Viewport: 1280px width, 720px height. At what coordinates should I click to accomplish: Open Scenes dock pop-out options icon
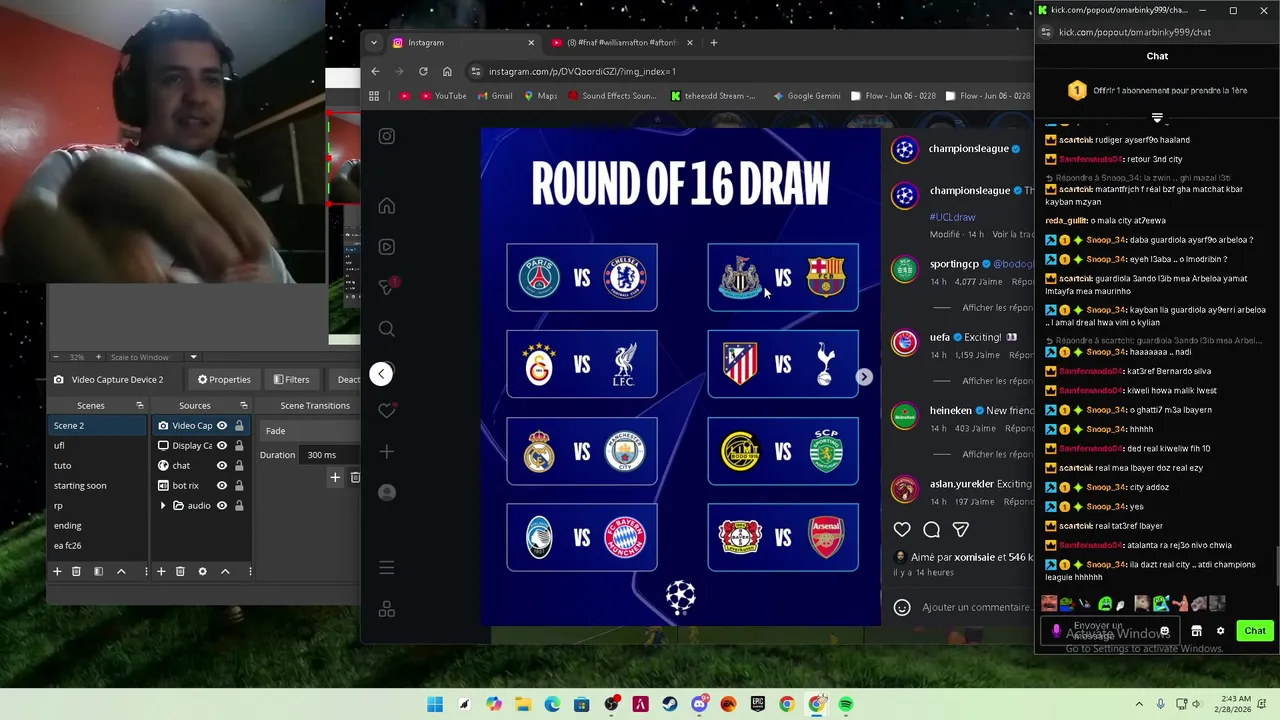click(x=139, y=406)
